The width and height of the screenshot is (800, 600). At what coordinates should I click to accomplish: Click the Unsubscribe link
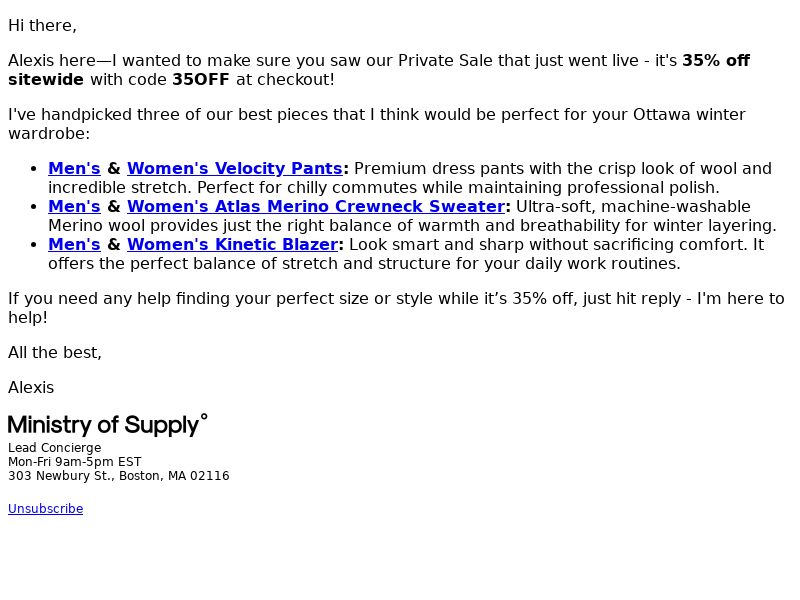(45, 509)
